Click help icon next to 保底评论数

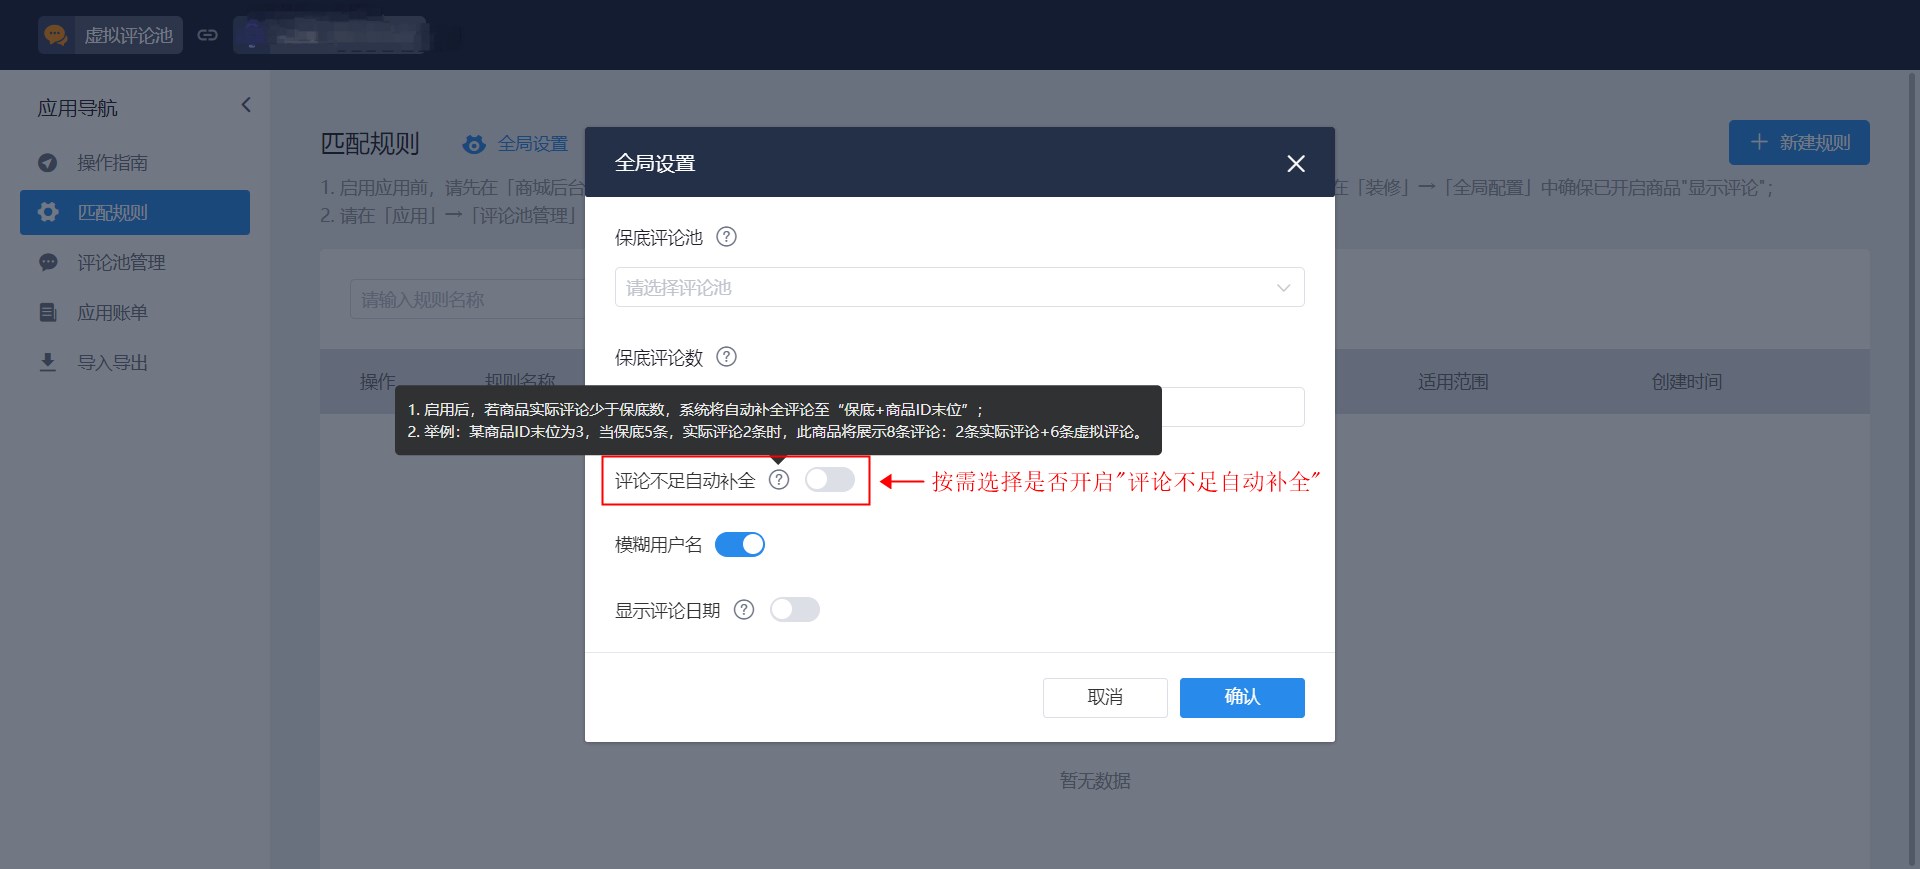point(727,357)
